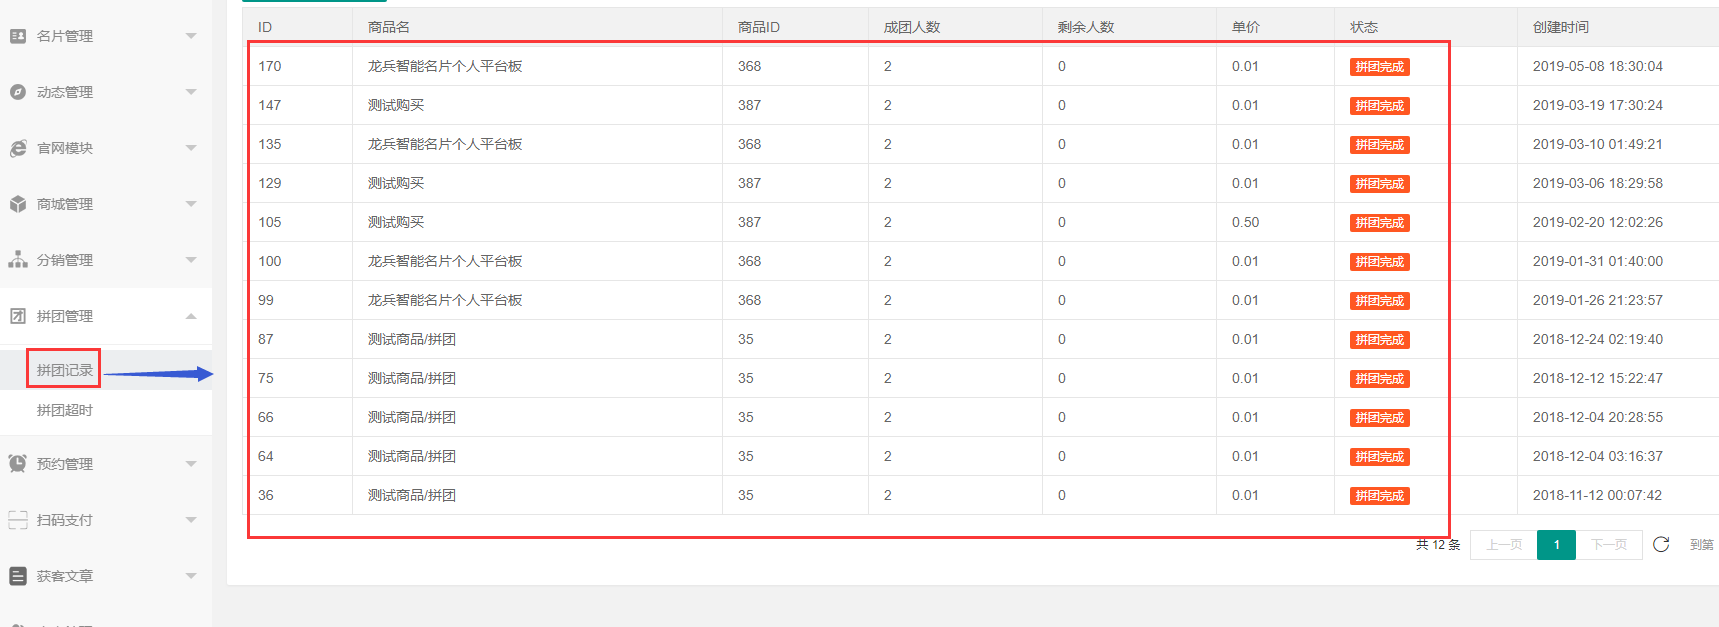Expand the 名片管理 dropdown arrow
This screenshot has height=627, width=1719.
tap(191, 36)
